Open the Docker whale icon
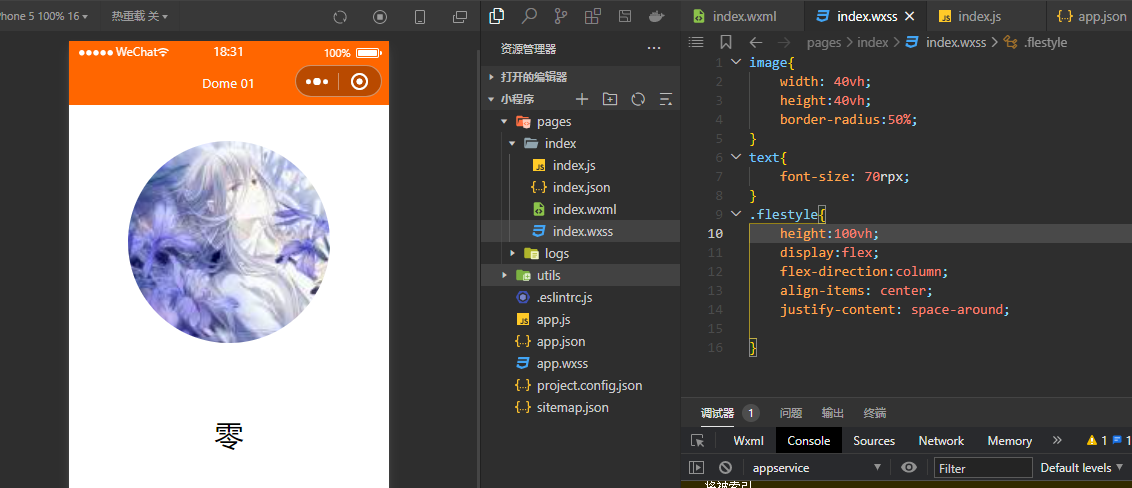Screen dimensions: 1132x488 pyautogui.click(x=657, y=16)
